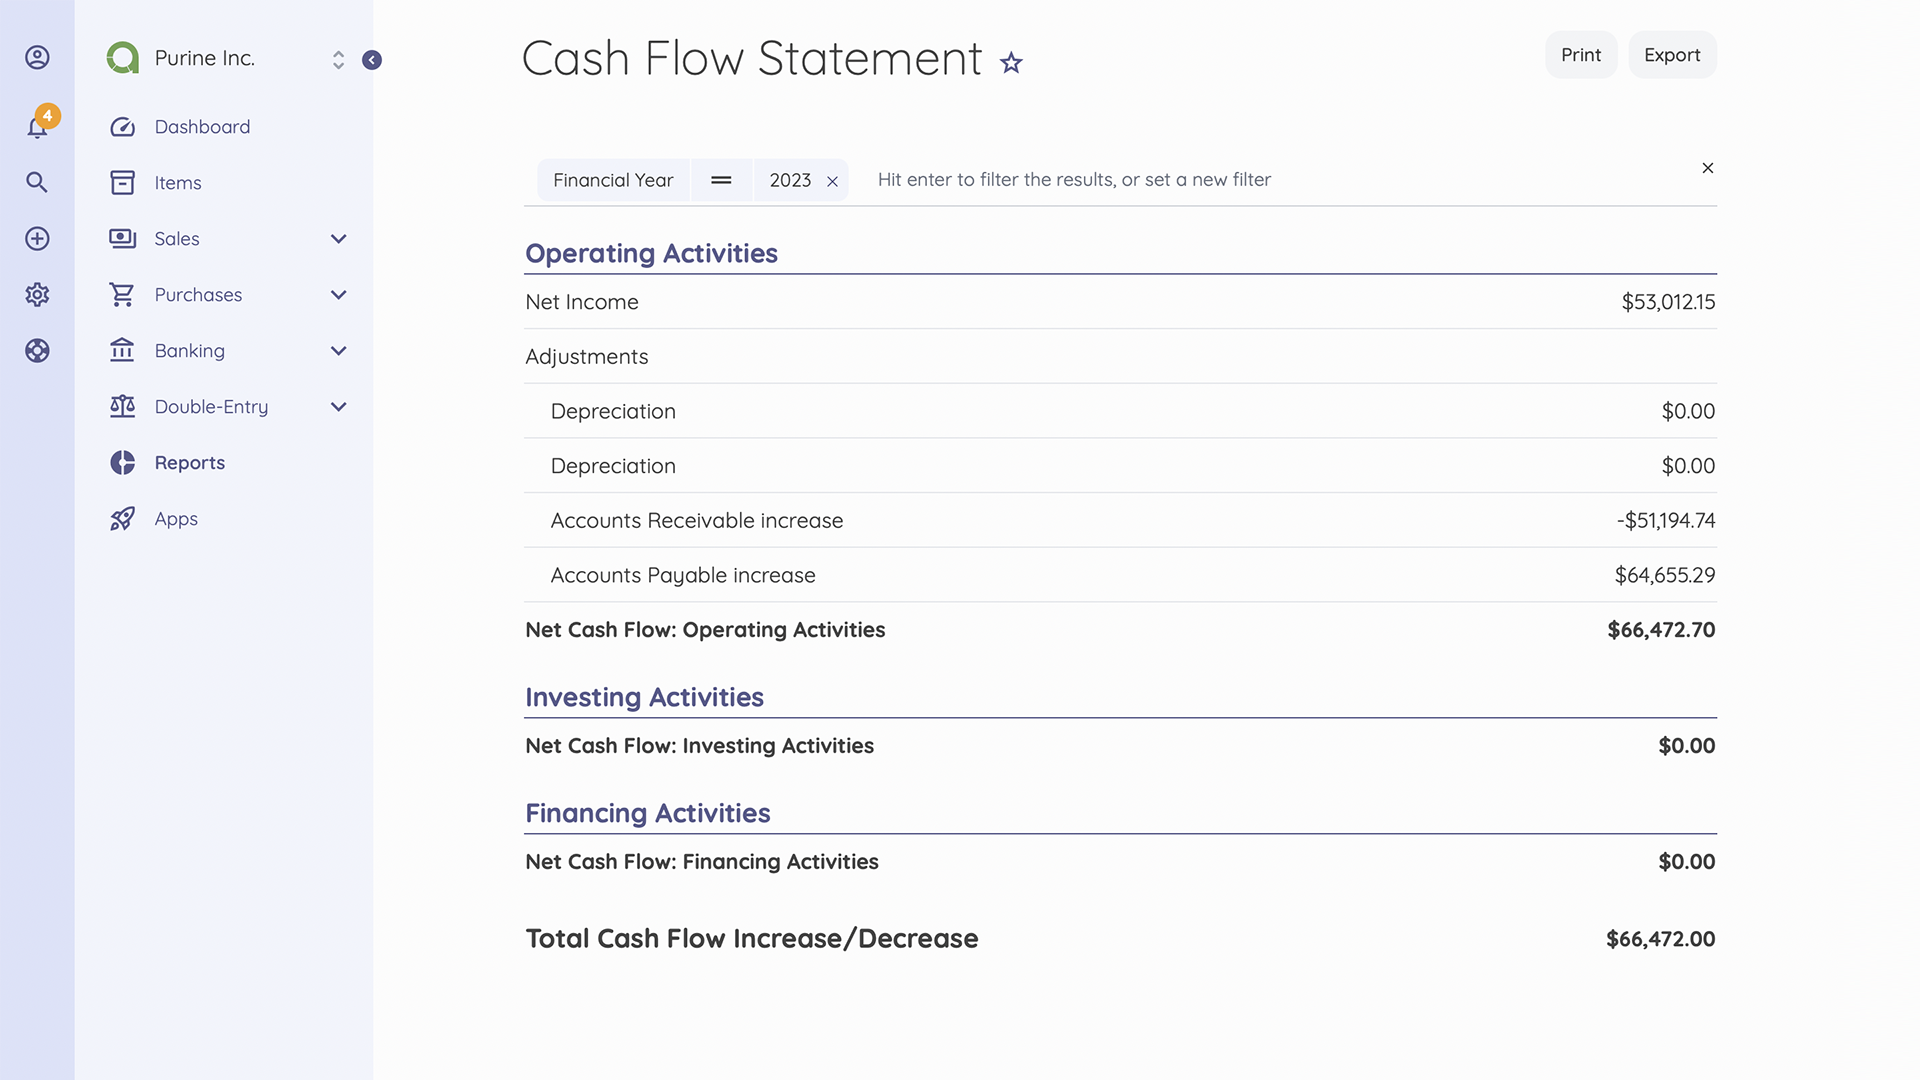
Task: Open the company switcher arrows
Action: coord(338,60)
